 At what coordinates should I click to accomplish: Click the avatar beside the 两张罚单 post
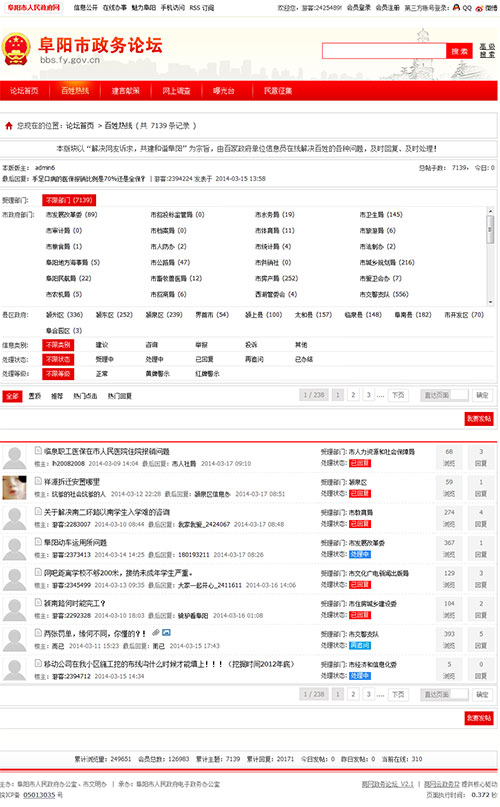(x=14, y=640)
